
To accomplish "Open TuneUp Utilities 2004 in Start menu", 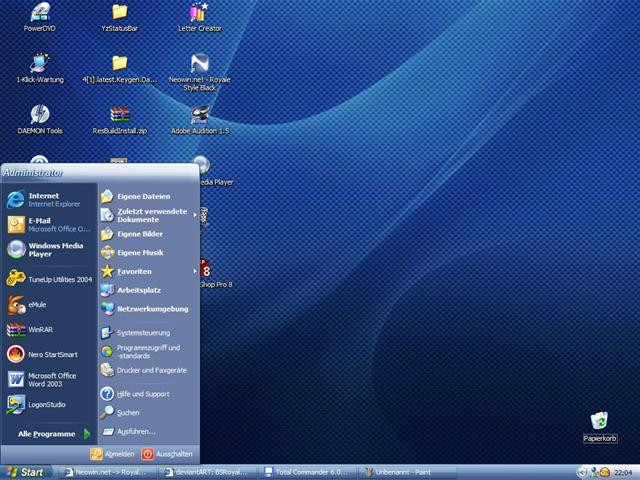I will [x=49, y=280].
